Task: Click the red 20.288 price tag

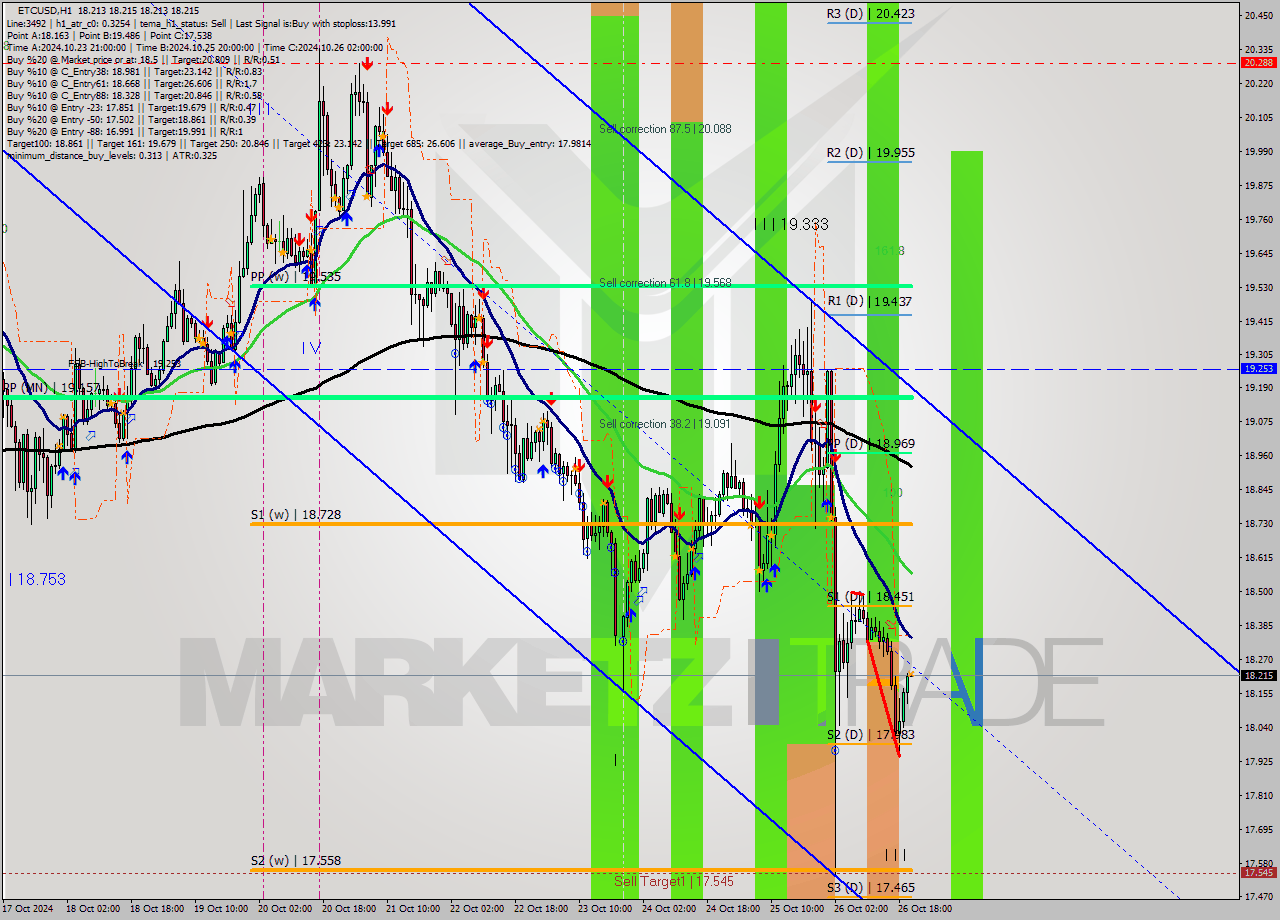Action: [1258, 62]
